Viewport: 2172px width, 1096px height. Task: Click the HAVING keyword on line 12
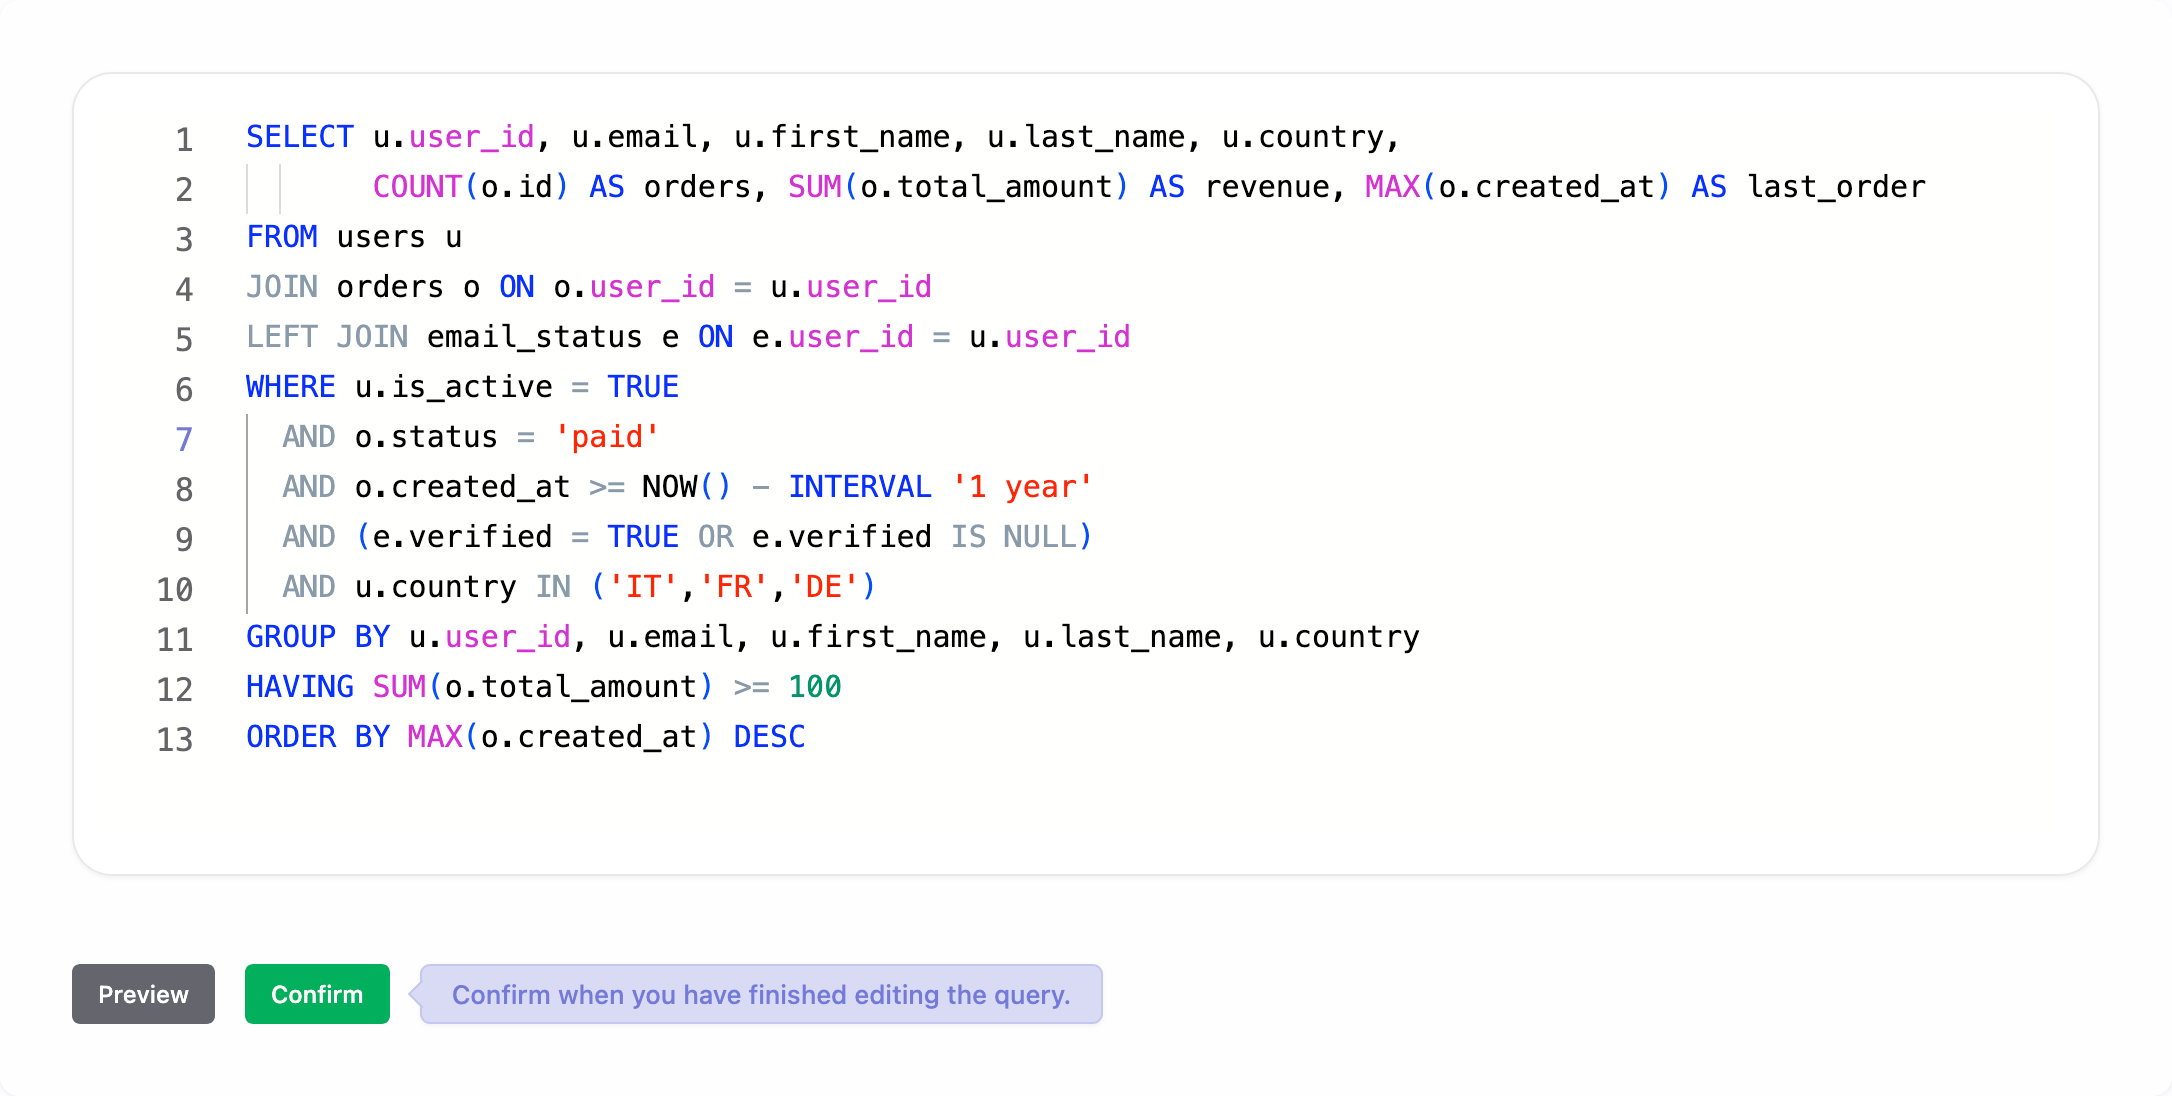299,687
